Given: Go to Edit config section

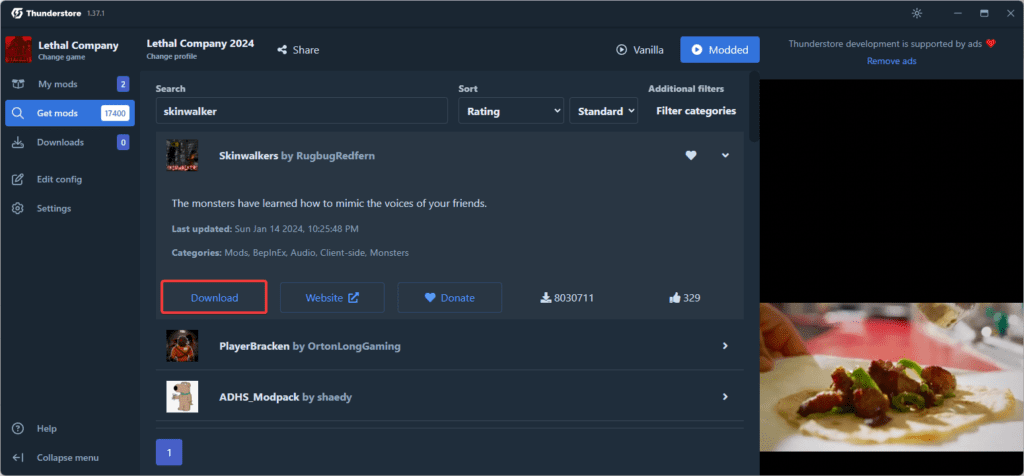Looking at the screenshot, I should [59, 179].
